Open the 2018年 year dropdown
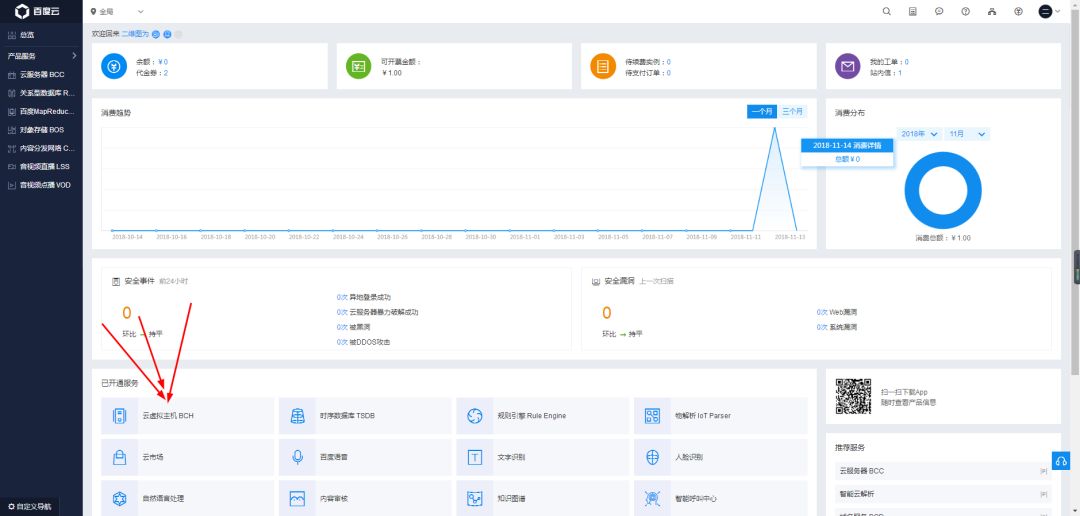This screenshot has width=1080, height=516. click(x=919, y=134)
